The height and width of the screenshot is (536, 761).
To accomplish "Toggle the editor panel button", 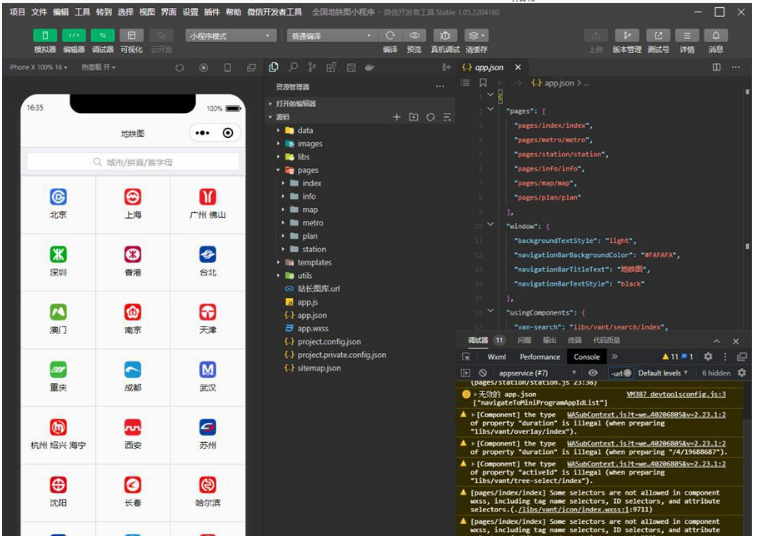I will [75, 35].
